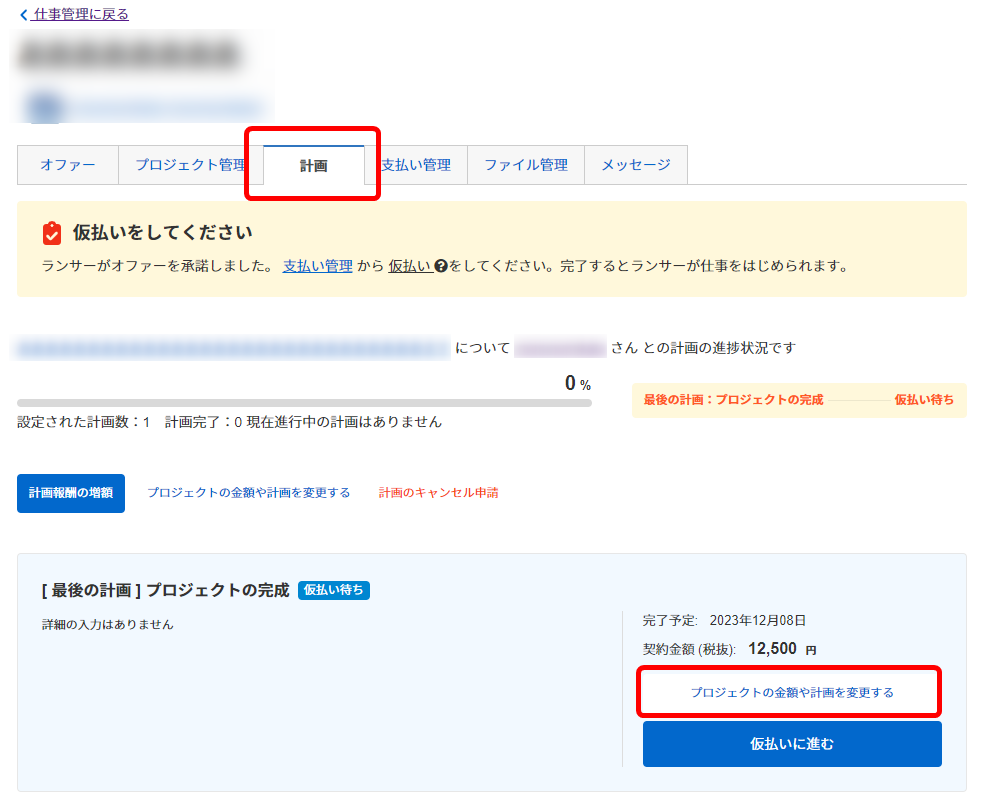Image resolution: width=988 pixels, height=802 pixels.
Task: Click the 最後の計画：プロジェクトの完成 status badge
Action: (x=799, y=400)
